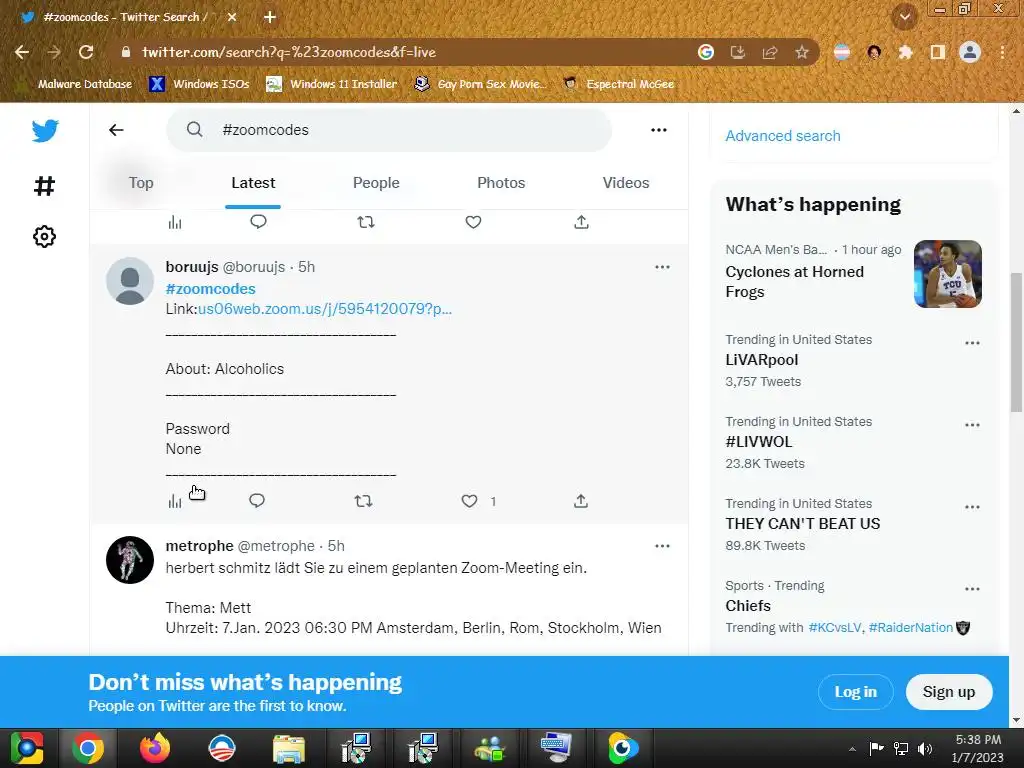Reply to boruujs tweet
Image resolution: width=1024 pixels, height=768 pixels.
tap(257, 501)
